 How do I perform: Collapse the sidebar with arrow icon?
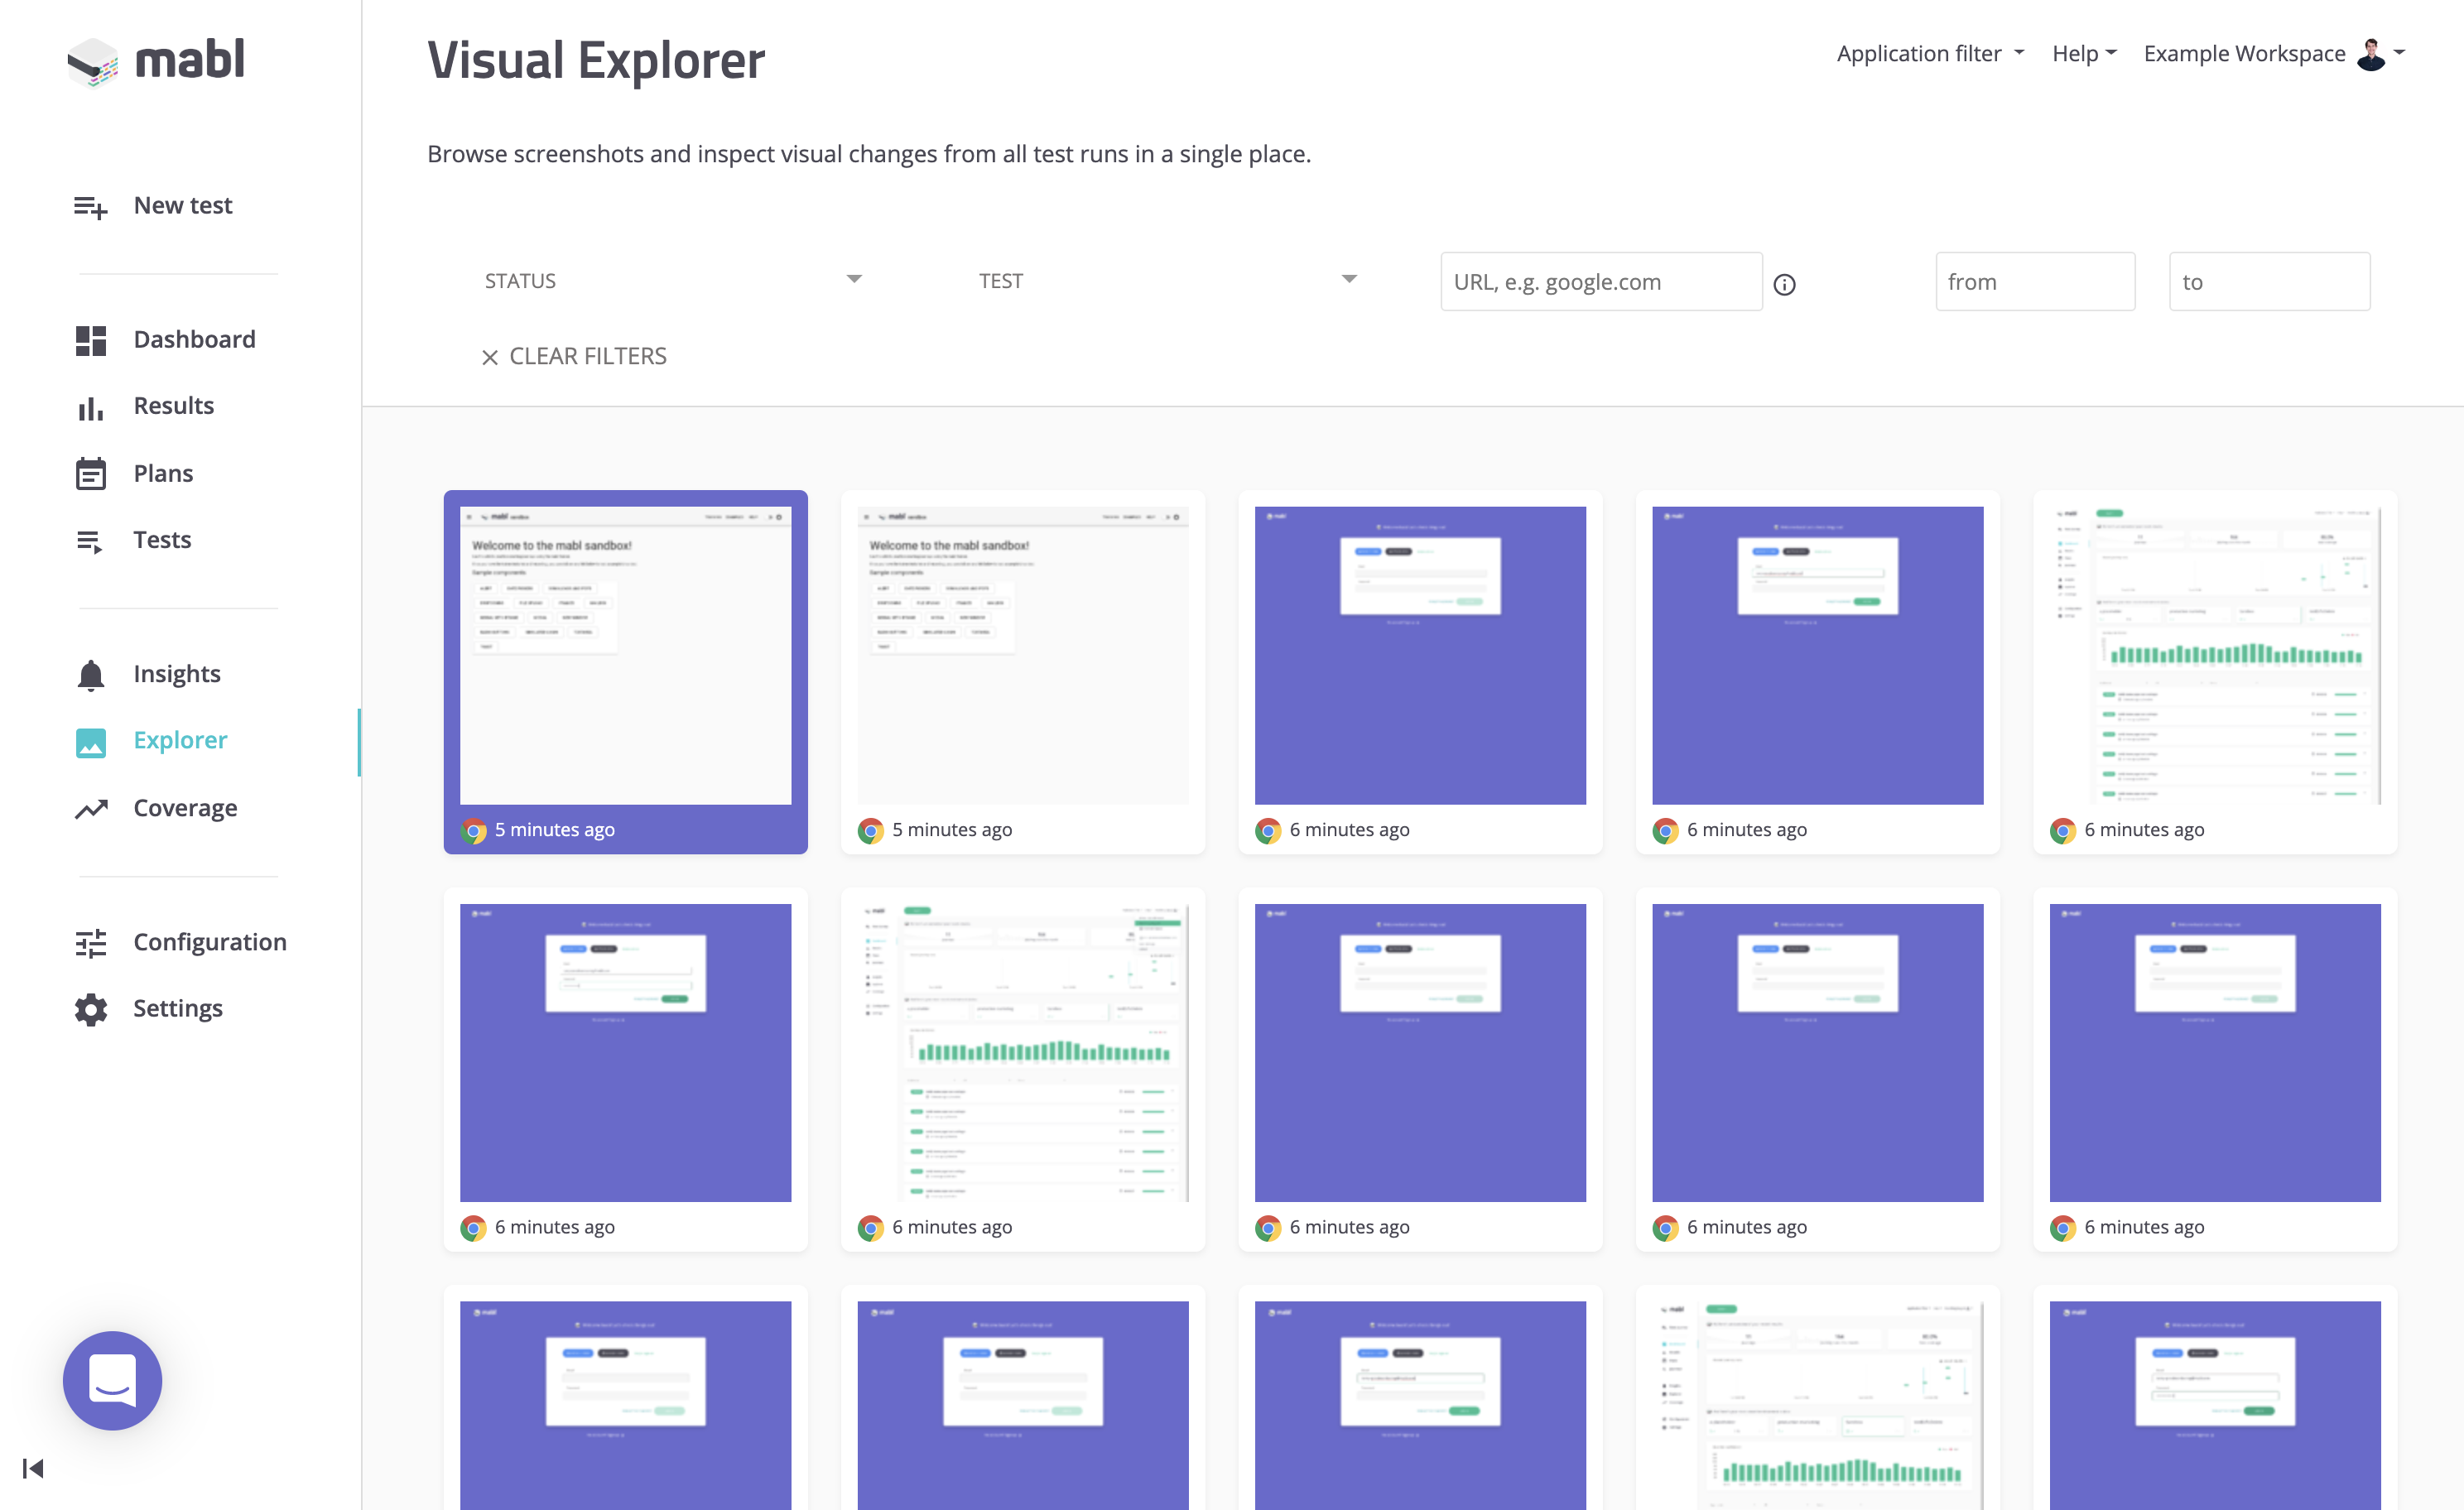point(33,1468)
